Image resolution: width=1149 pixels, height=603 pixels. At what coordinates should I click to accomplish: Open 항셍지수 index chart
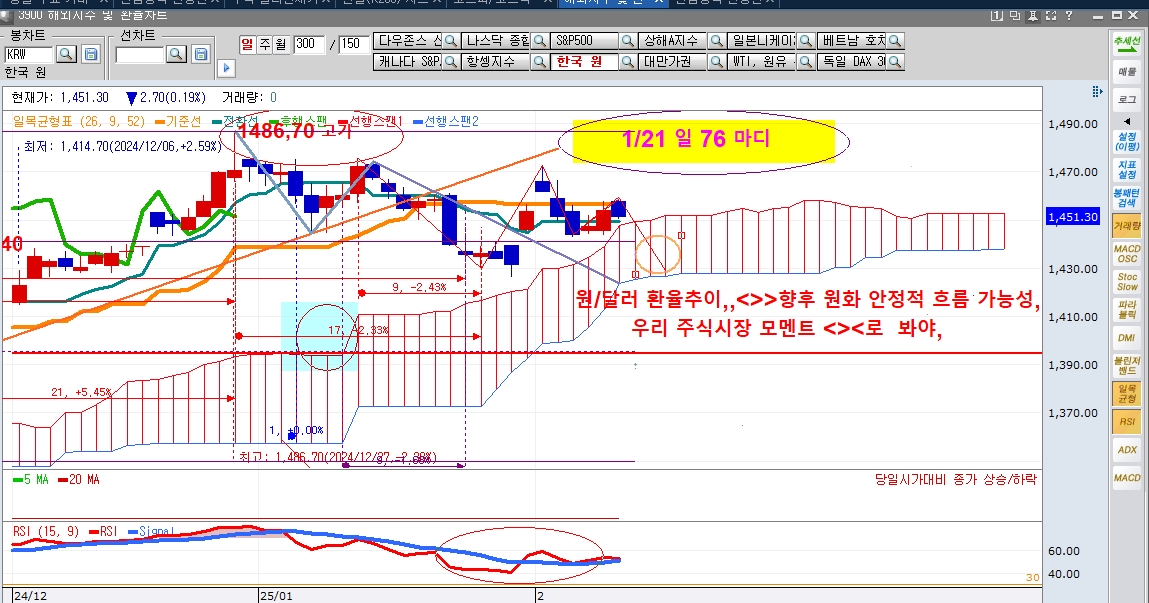coord(496,62)
